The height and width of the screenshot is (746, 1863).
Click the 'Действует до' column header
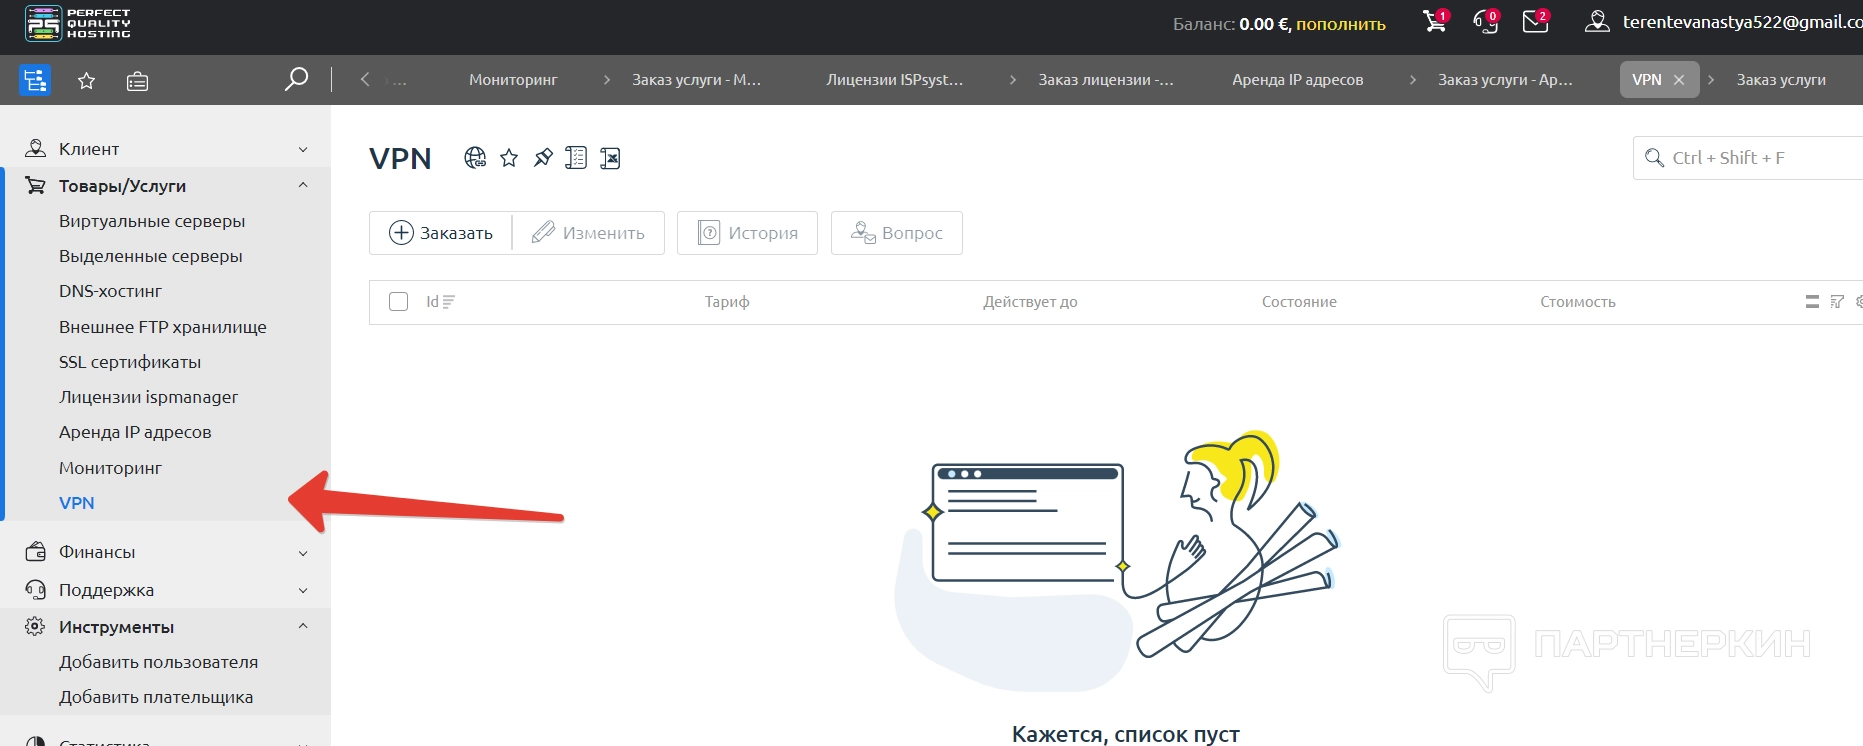tap(1030, 302)
